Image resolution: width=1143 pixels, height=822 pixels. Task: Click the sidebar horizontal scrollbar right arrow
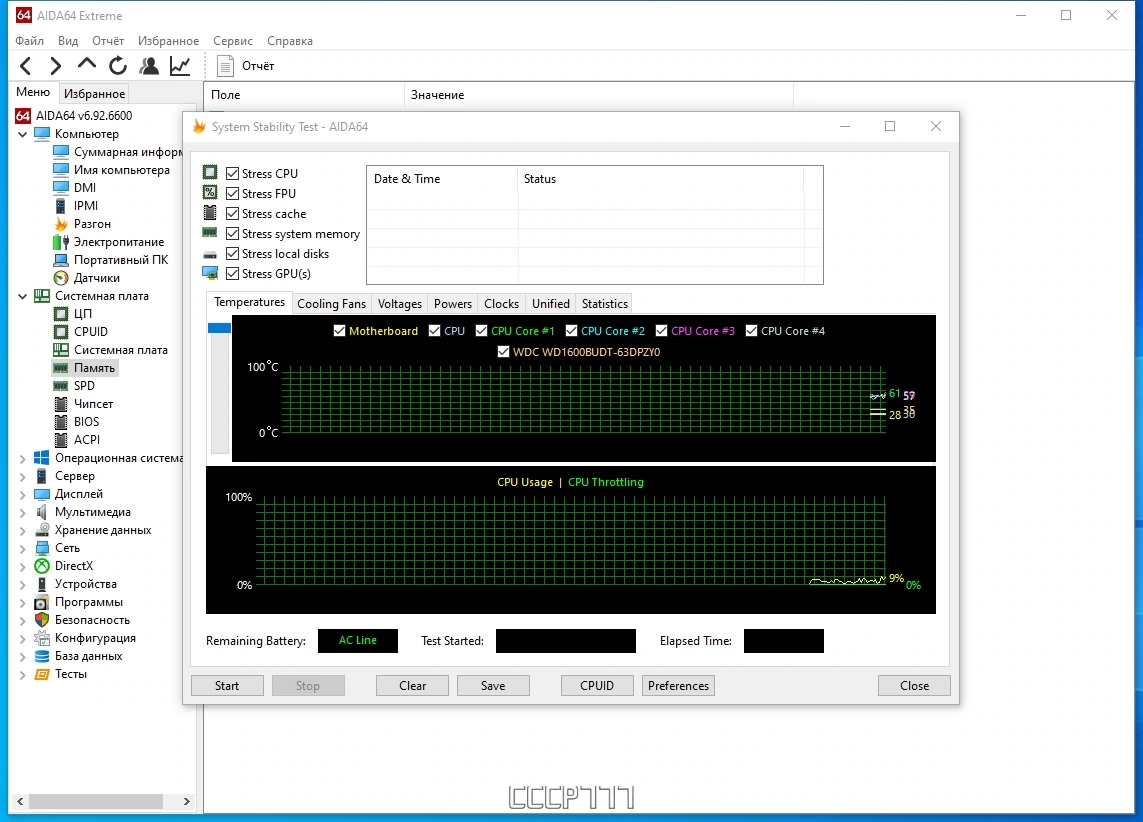(x=187, y=801)
